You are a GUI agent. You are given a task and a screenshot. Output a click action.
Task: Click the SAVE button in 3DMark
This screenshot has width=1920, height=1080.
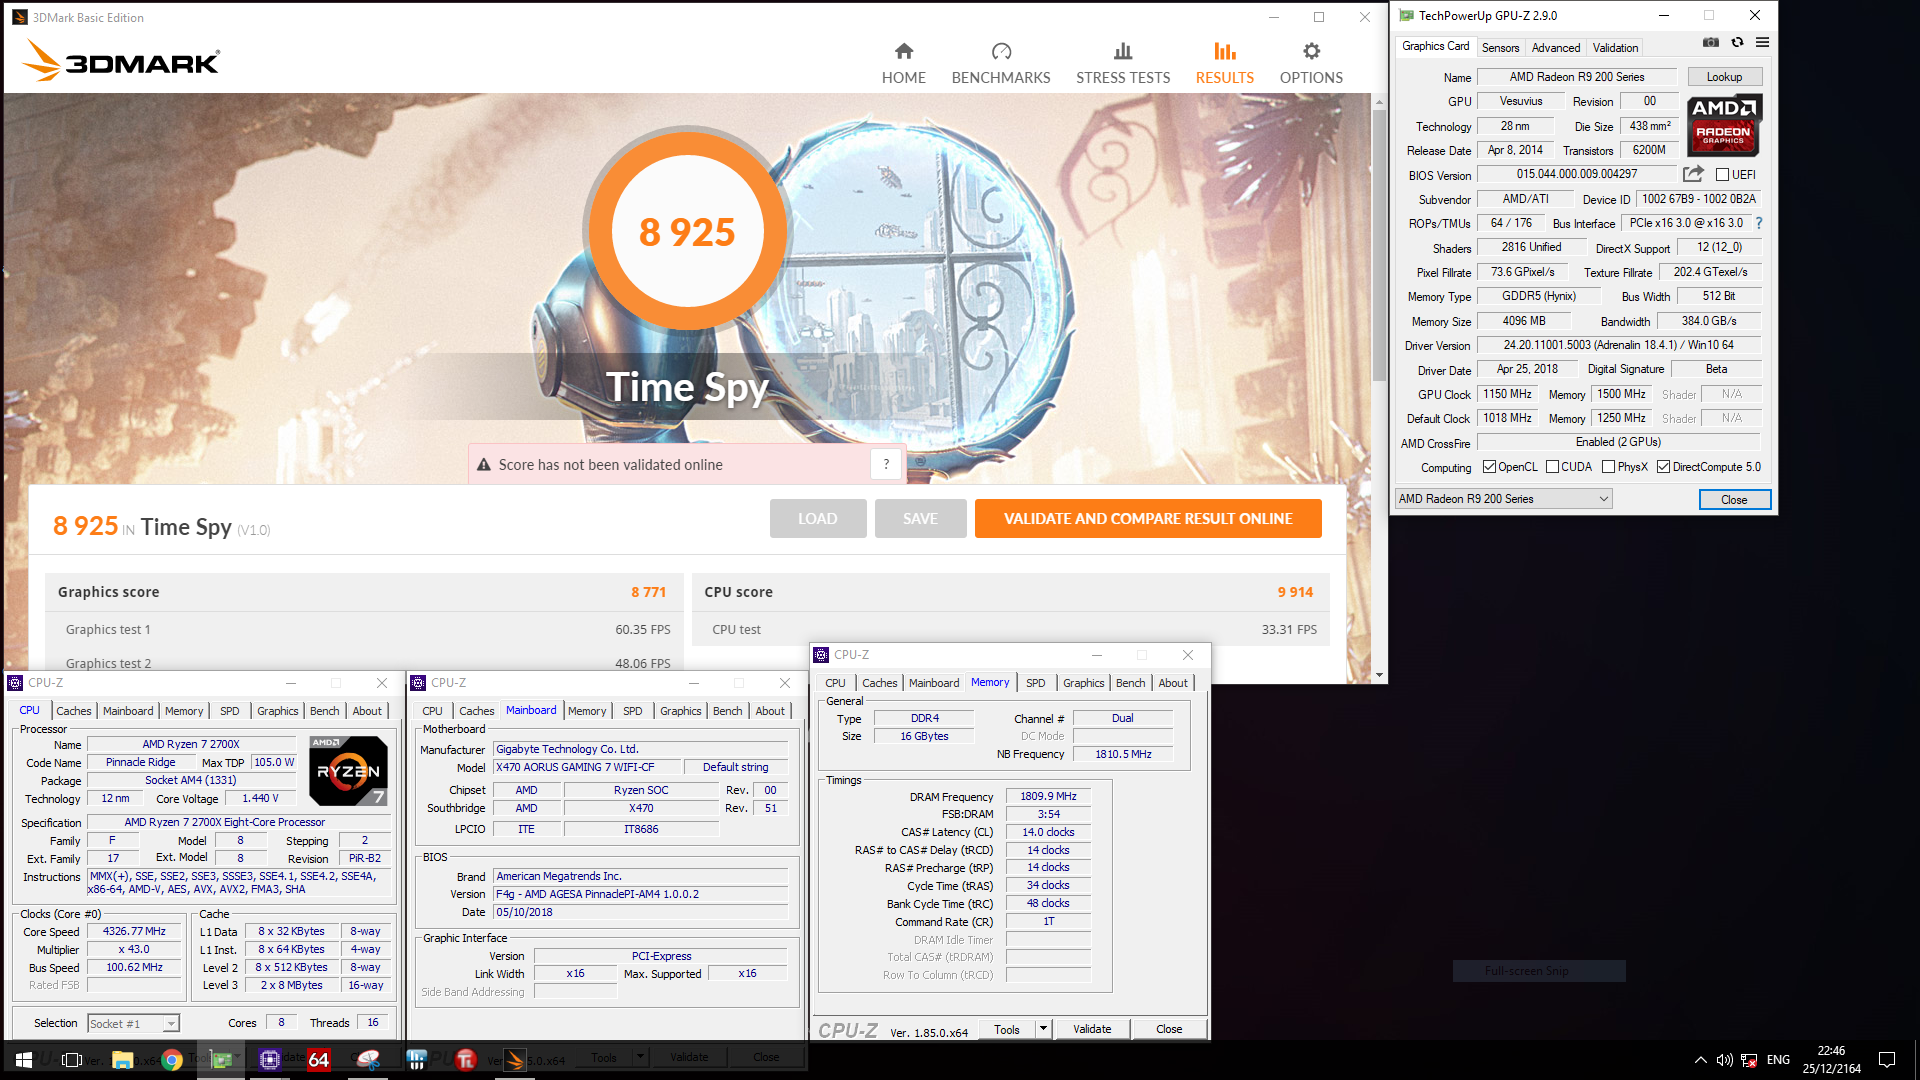coord(920,518)
